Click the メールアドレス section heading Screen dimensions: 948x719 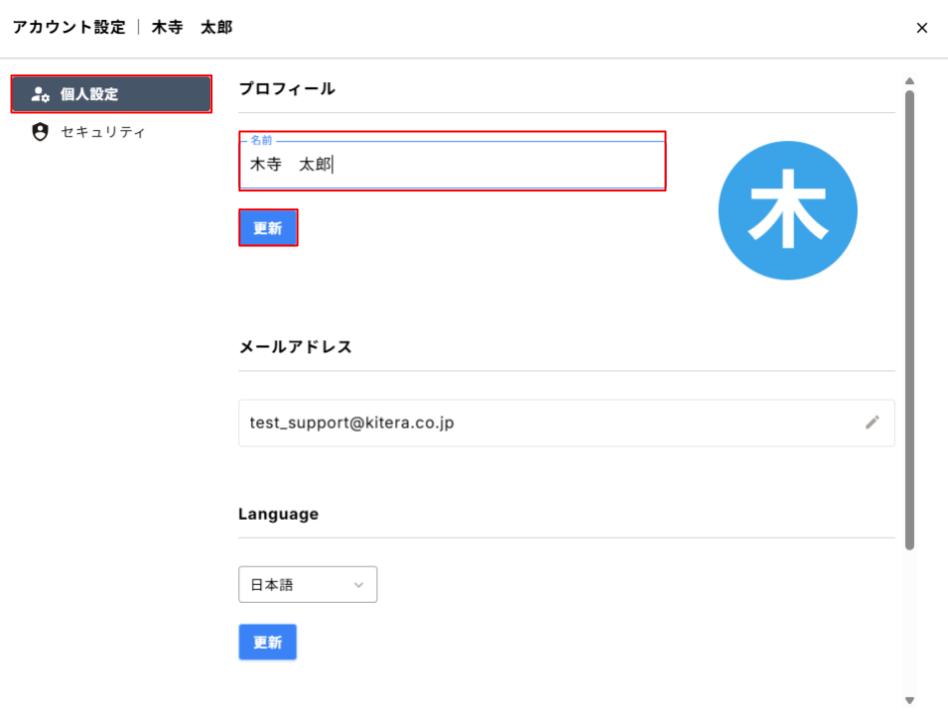tap(295, 347)
